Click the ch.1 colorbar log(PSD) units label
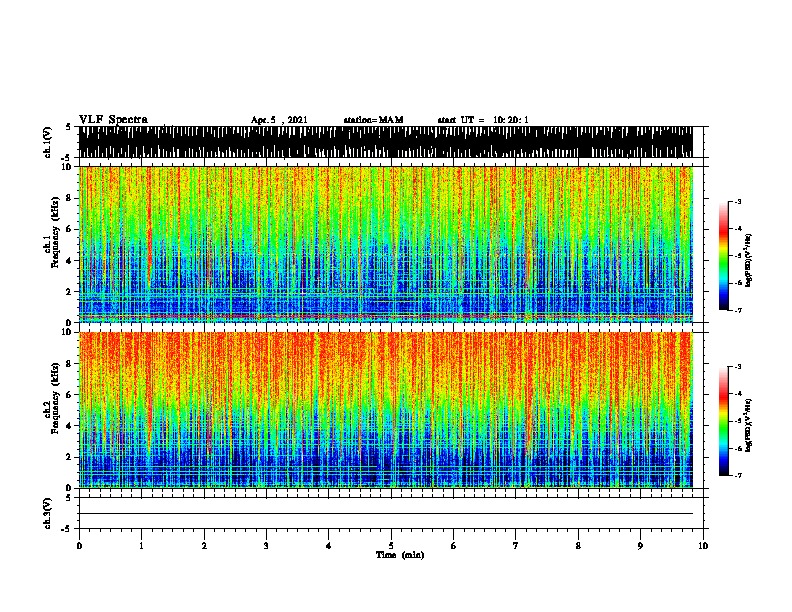 [x=749, y=260]
